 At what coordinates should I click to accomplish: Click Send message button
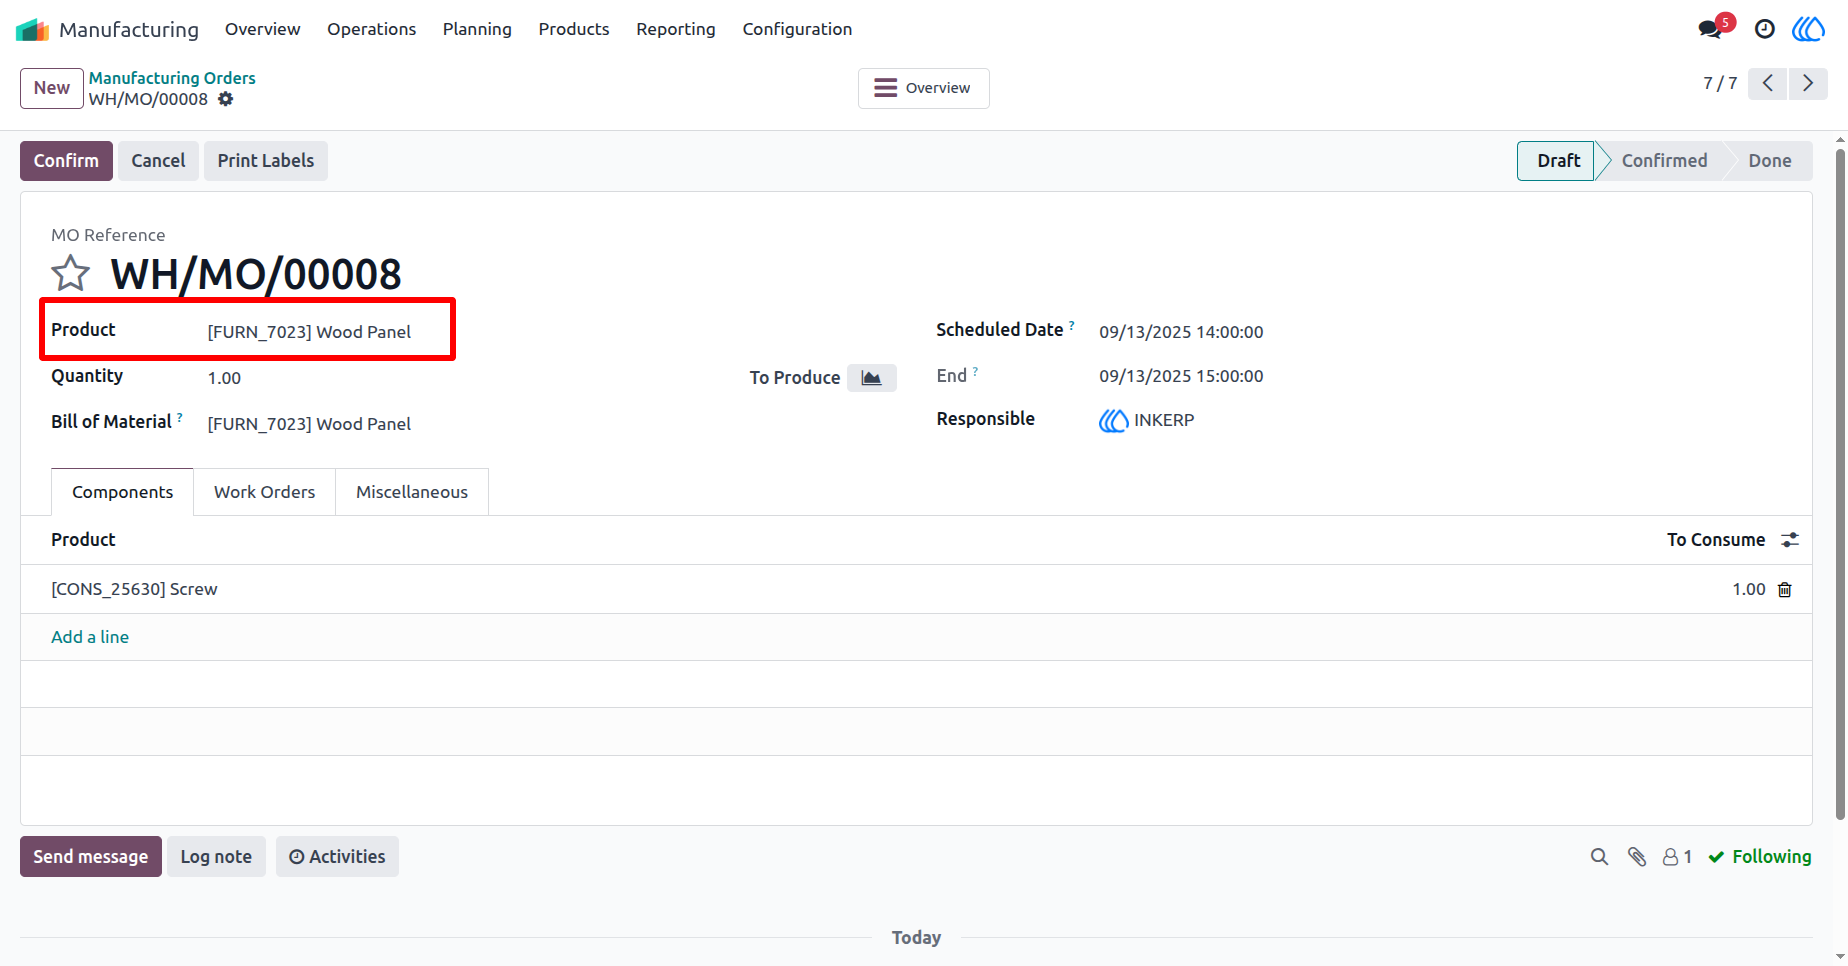click(91, 857)
